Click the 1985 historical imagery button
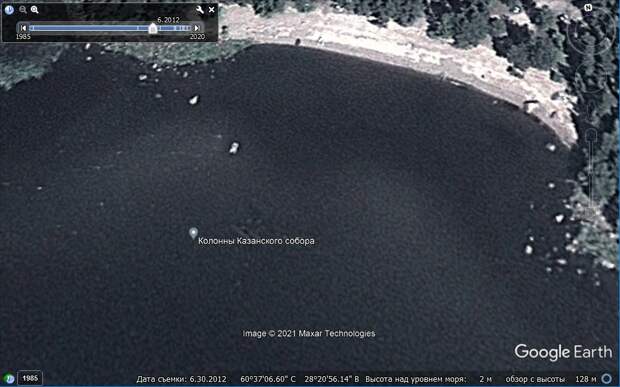Viewport: 620px width, 387px height. (x=30, y=378)
